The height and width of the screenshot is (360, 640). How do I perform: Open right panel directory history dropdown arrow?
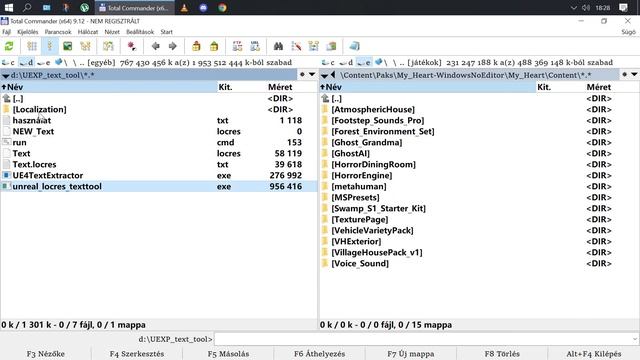(x=634, y=75)
